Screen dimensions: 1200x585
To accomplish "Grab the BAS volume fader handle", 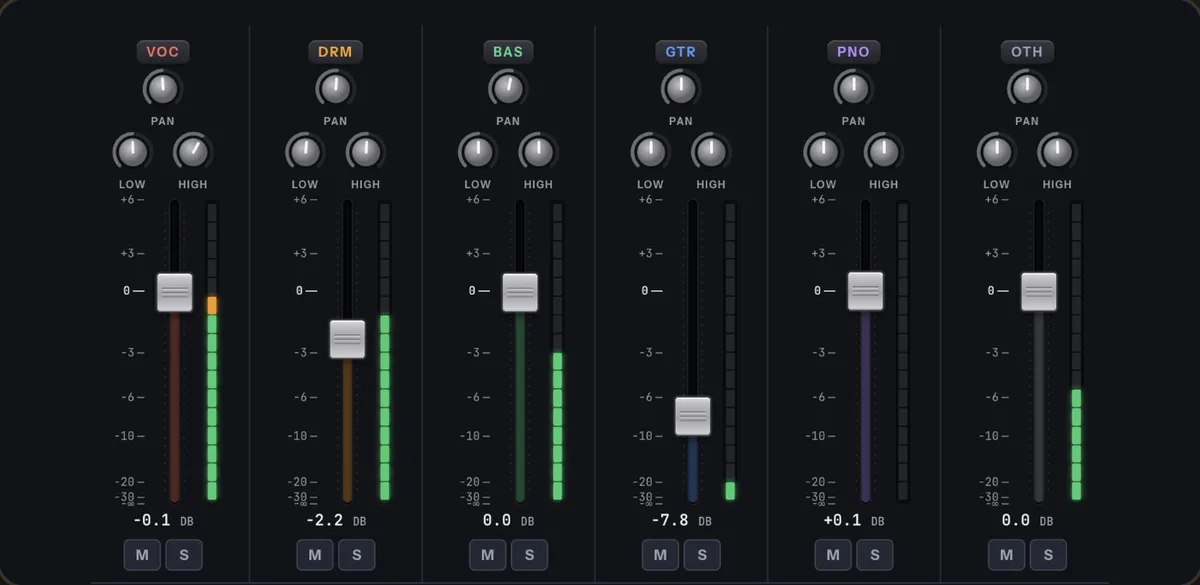I will (520, 292).
